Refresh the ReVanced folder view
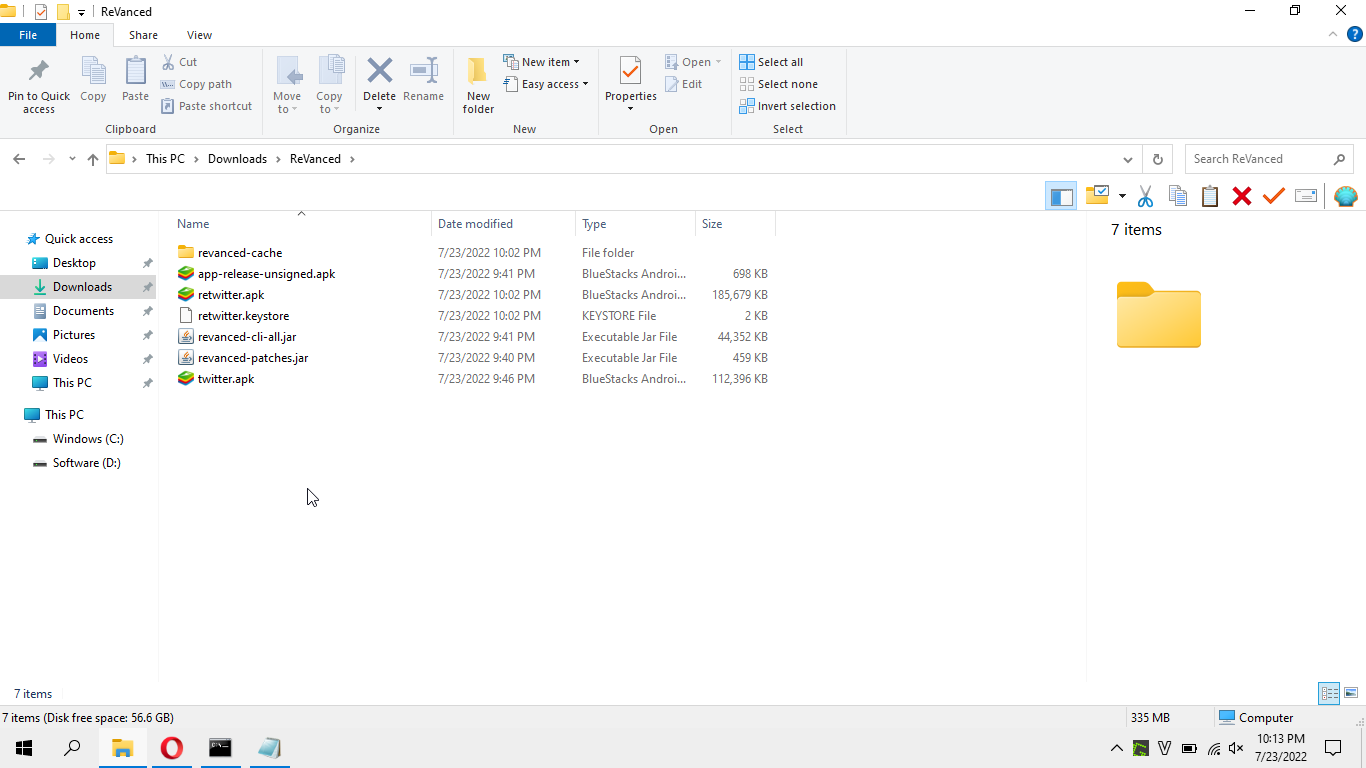 1158,159
